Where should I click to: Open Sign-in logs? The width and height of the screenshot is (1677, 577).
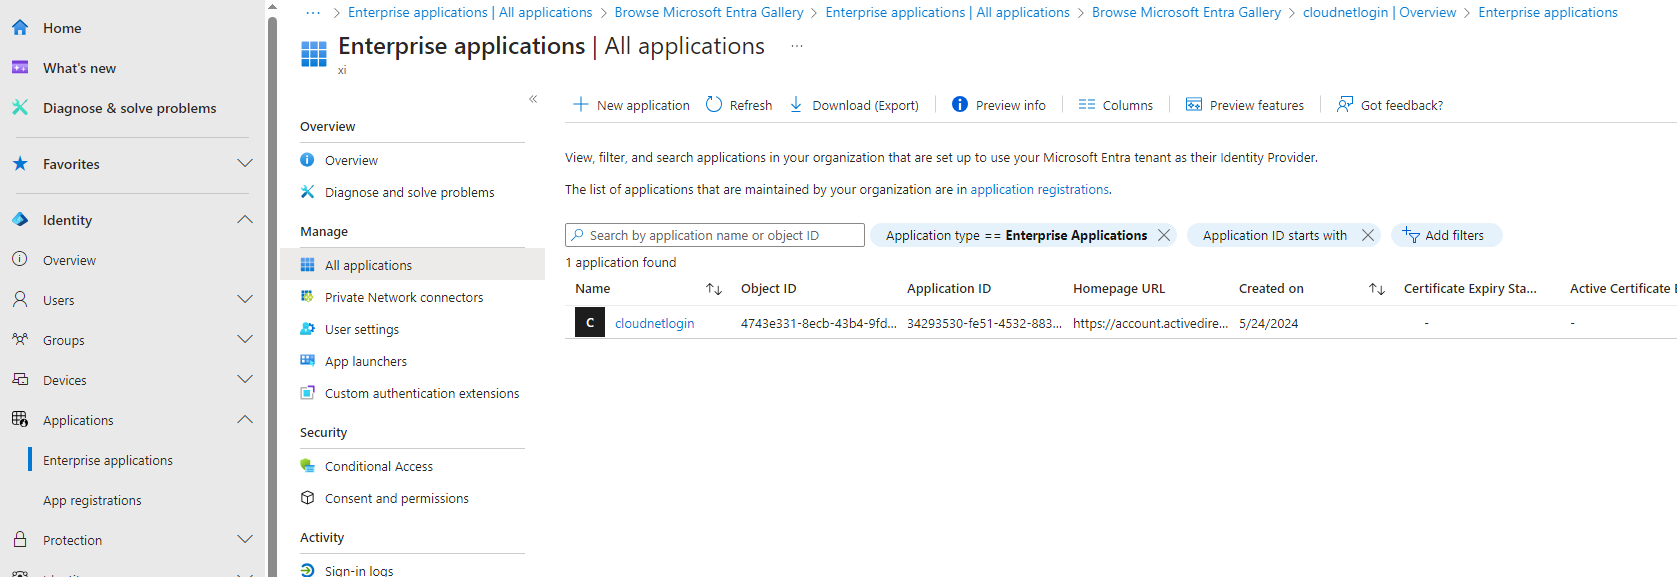point(359,570)
